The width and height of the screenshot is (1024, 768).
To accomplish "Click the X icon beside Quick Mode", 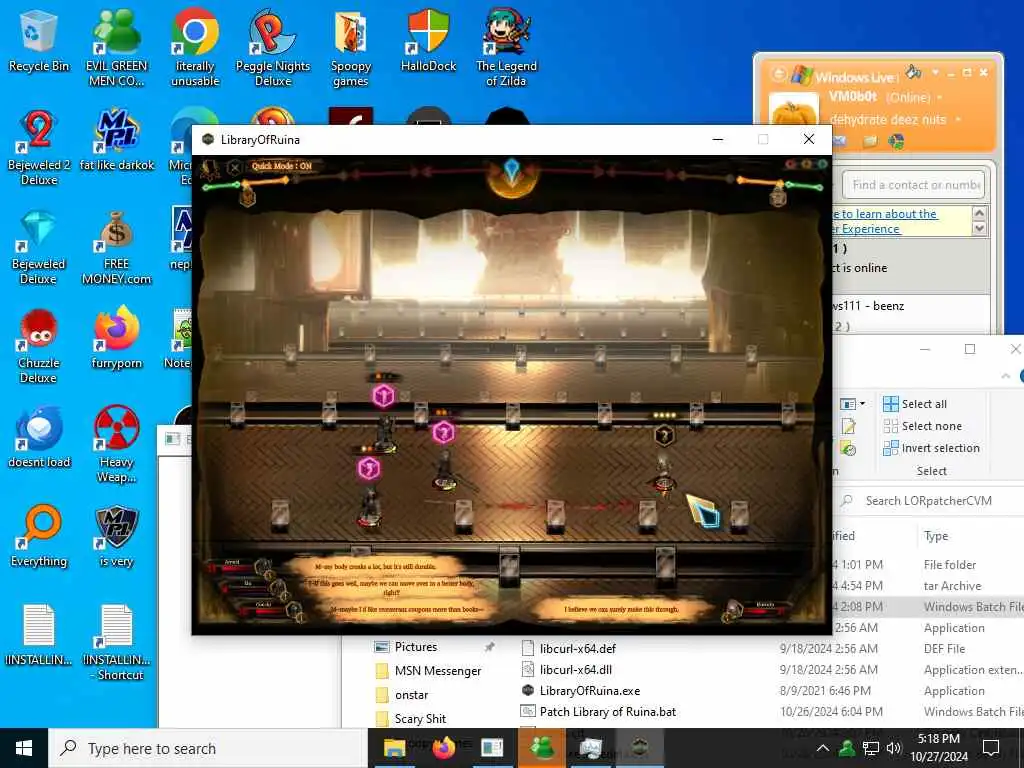I will pos(234,167).
